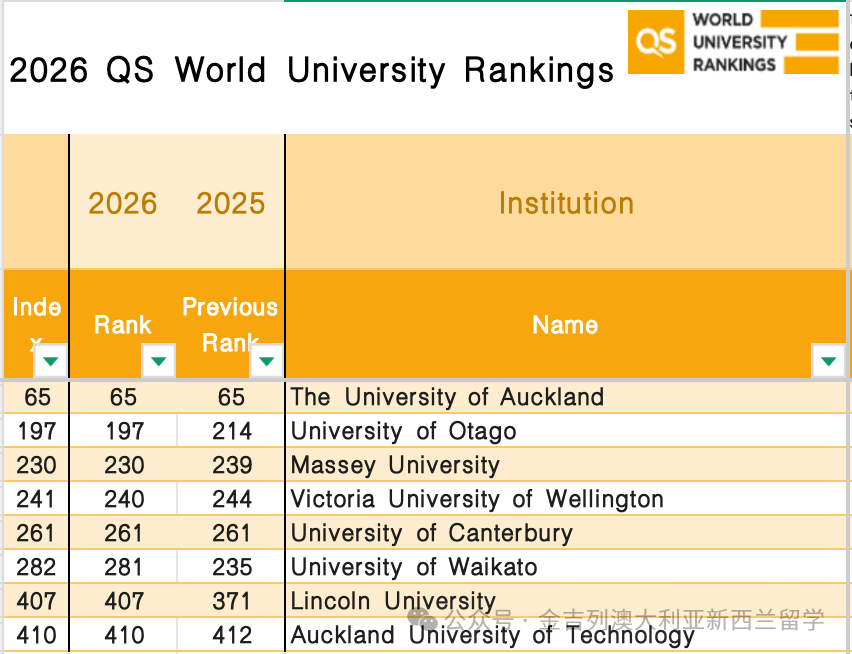Select 'Victoria University of Wellington' cell

point(566,499)
